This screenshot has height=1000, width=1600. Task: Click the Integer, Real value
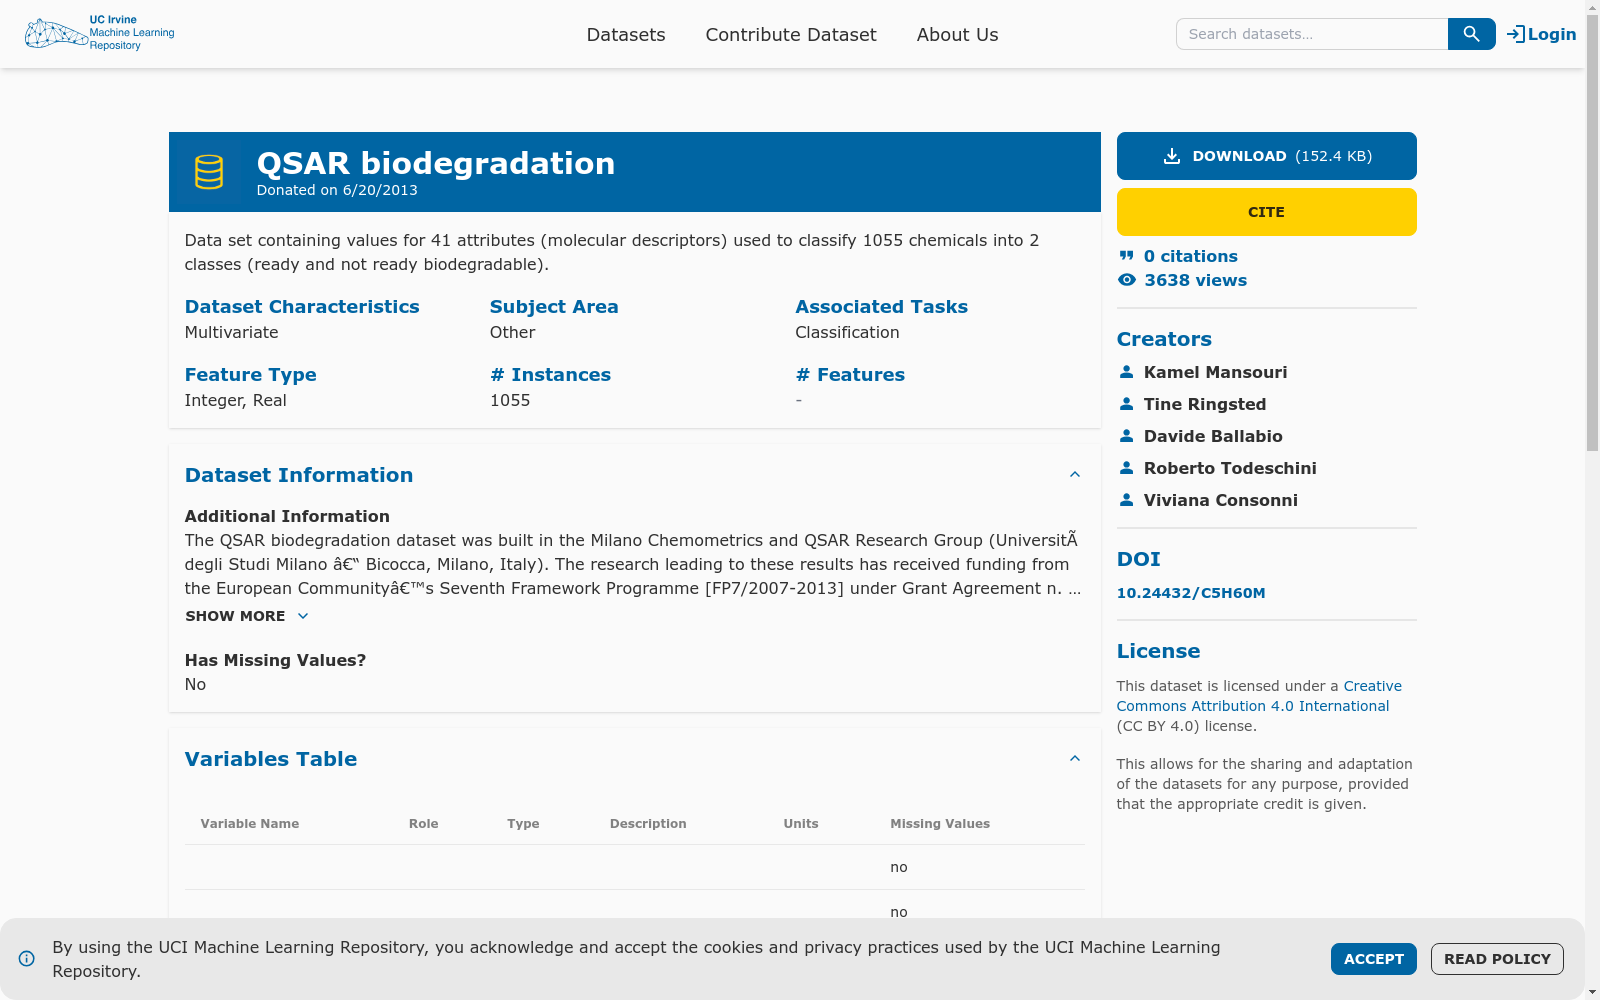236,400
